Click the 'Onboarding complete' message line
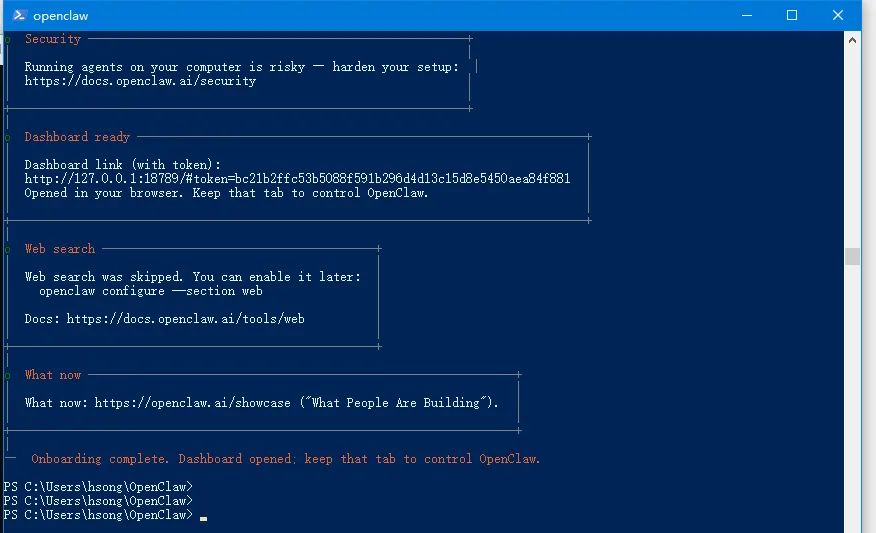Image resolution: width=876 pixels, height=533 pixels. click(x=285, y=459)
